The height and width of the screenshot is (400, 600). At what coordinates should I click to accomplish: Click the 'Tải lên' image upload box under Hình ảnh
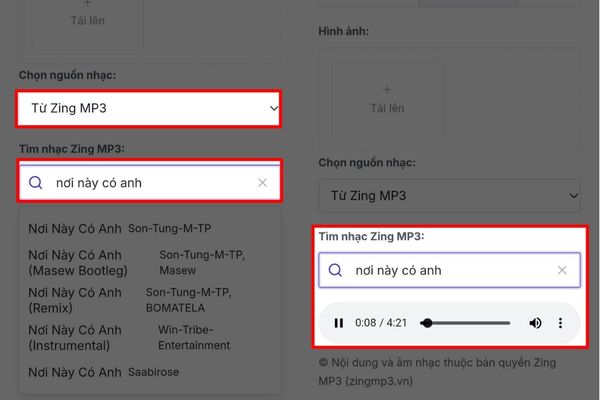tap(387, 100)
